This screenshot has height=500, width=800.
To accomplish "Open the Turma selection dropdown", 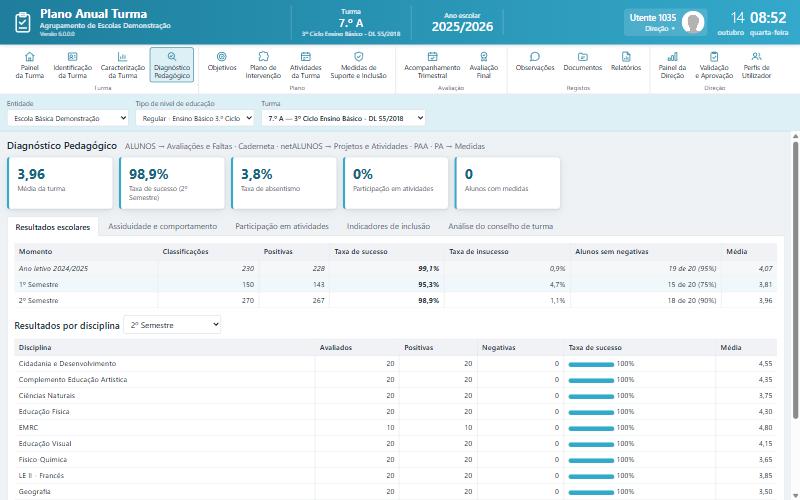I will coord(343,118).
